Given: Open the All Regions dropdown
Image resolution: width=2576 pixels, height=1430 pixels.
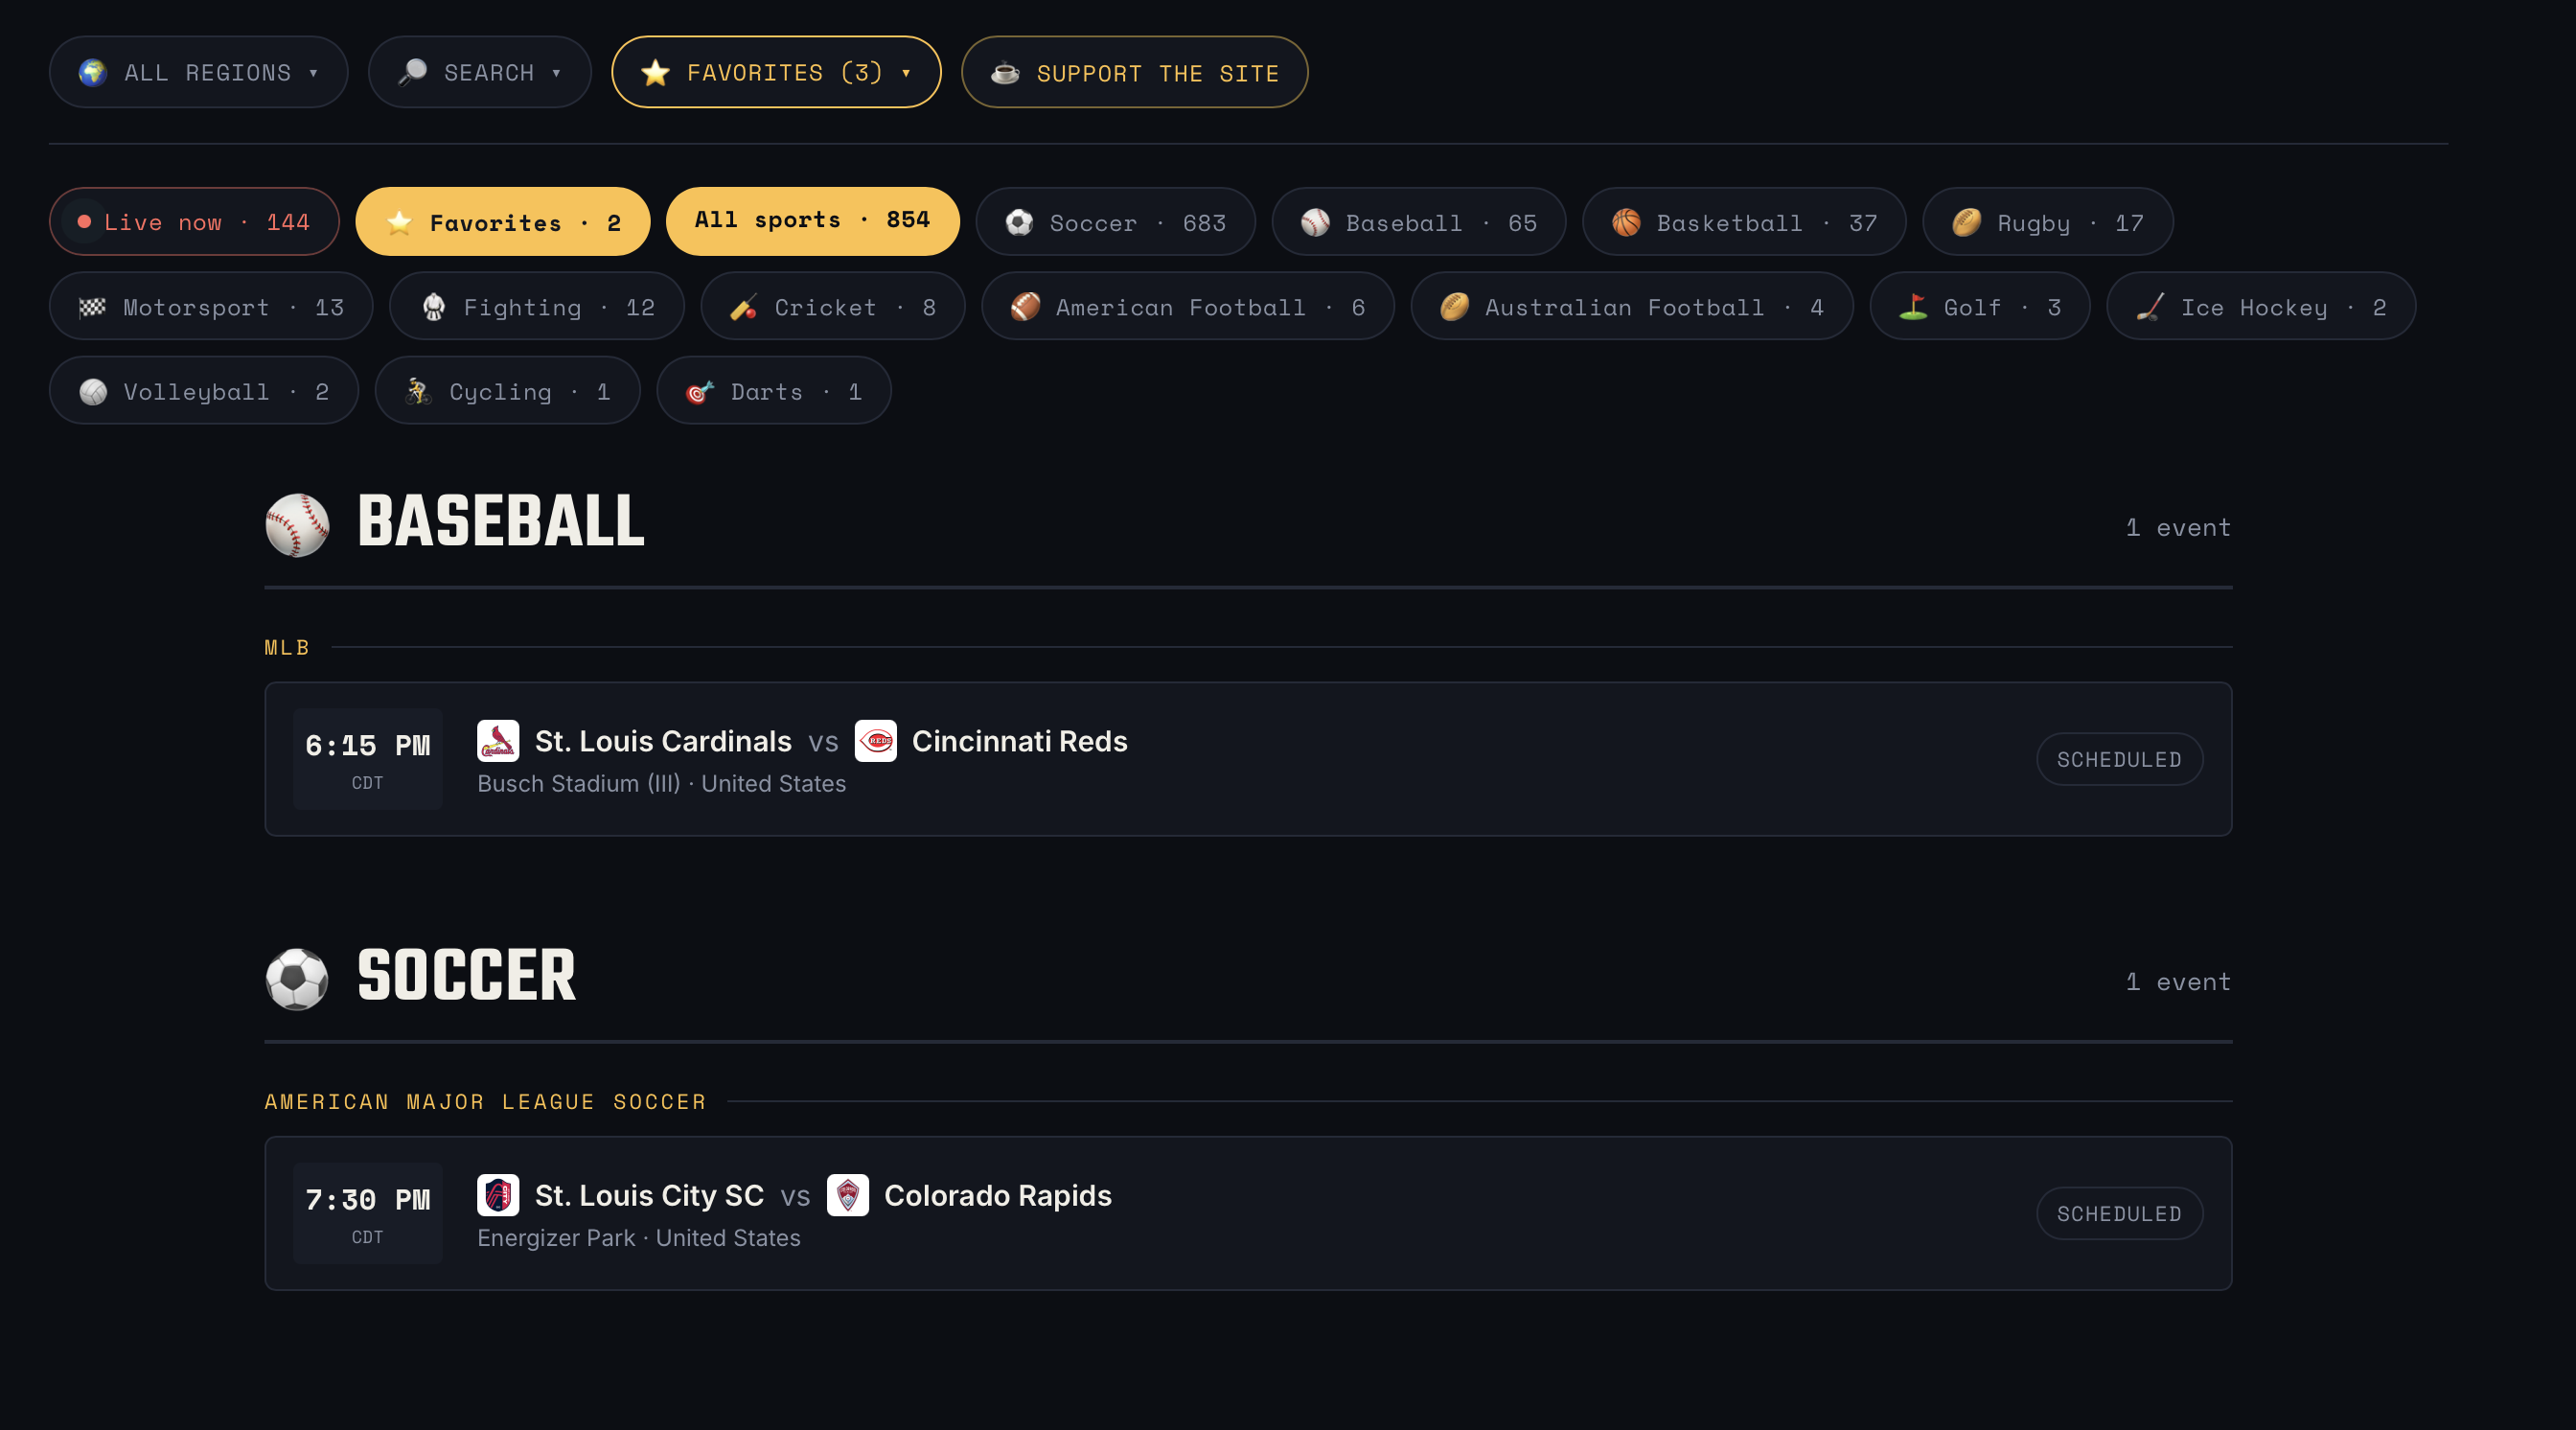Looking at the screenshot, I should pos(199,72).
